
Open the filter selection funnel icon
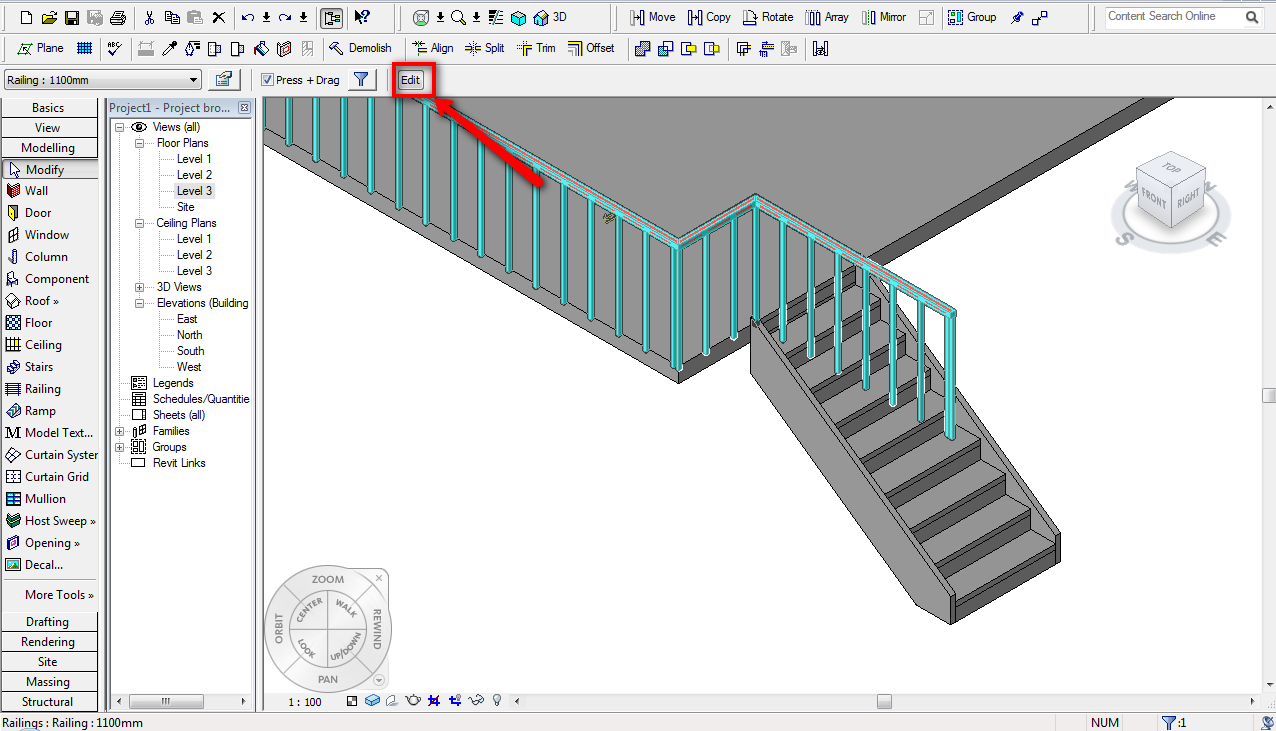(361, 80)
